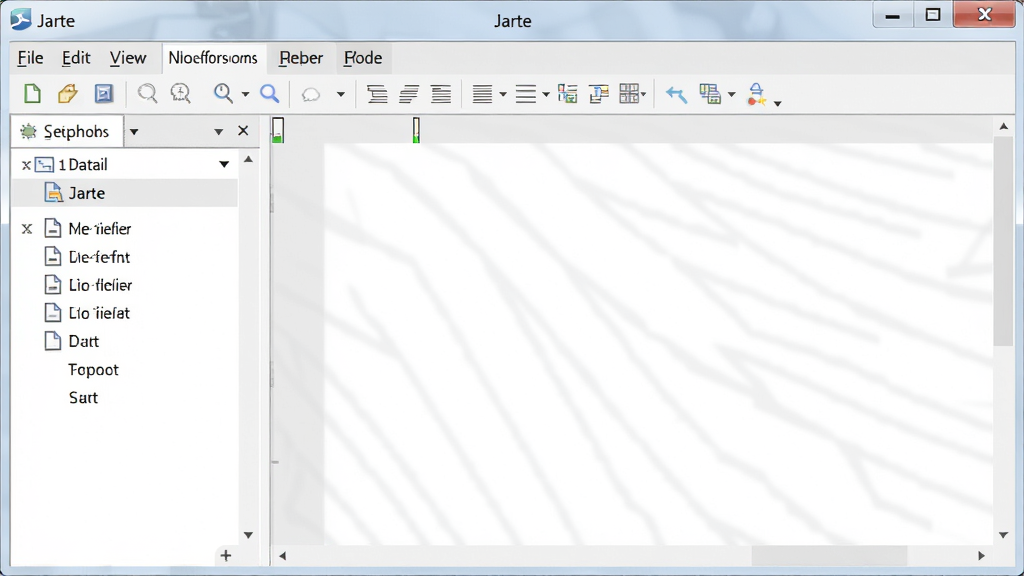1024x576 pixels.
Task: Click the slanted lines icon
Action: coord(409,95)
